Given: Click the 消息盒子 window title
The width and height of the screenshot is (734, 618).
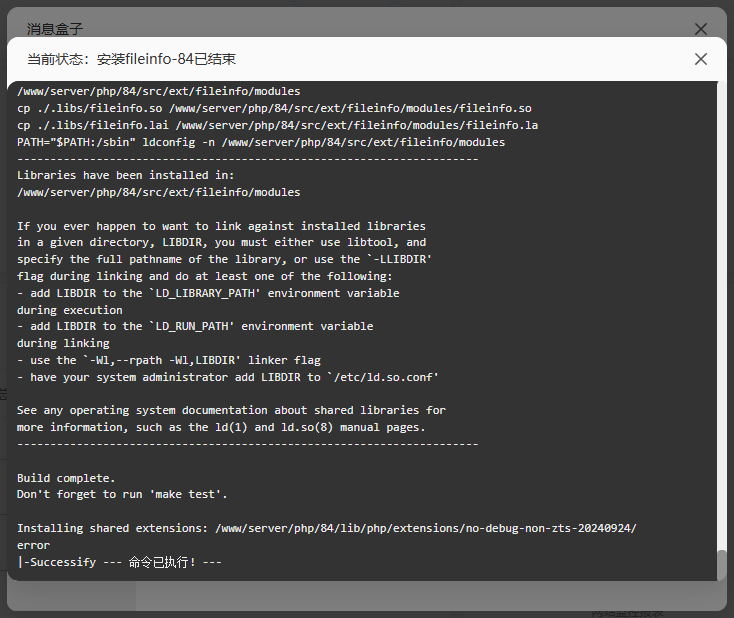Looking at the screenshot, I should (55, 29).
